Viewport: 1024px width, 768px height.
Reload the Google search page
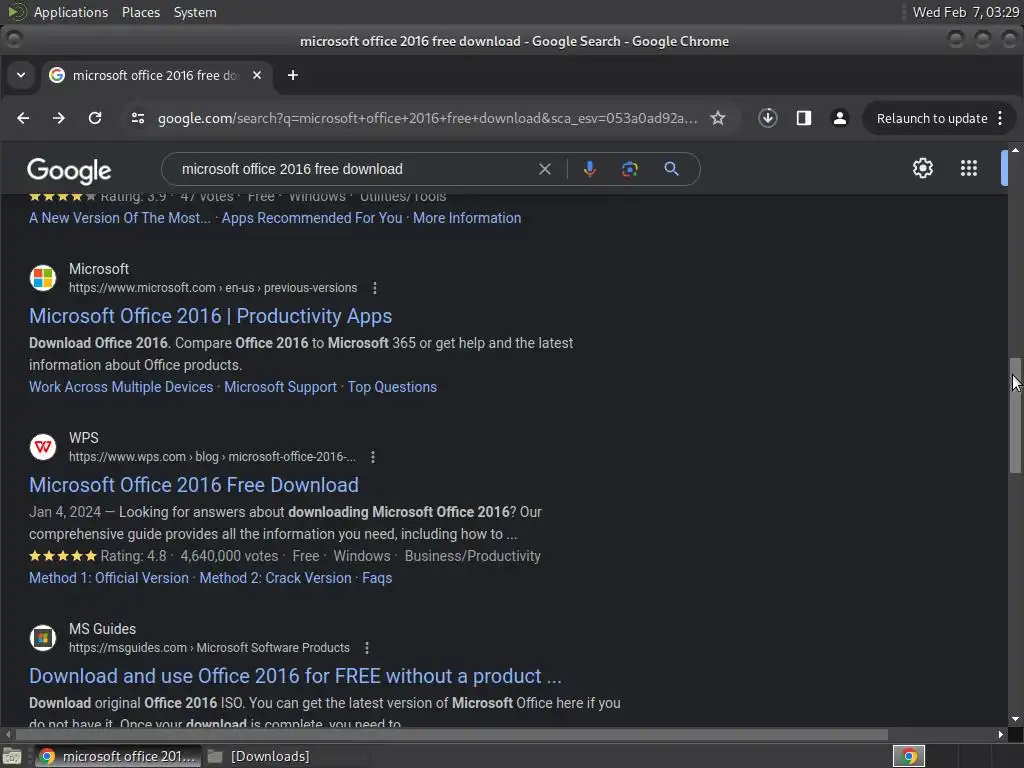(95, 118)
